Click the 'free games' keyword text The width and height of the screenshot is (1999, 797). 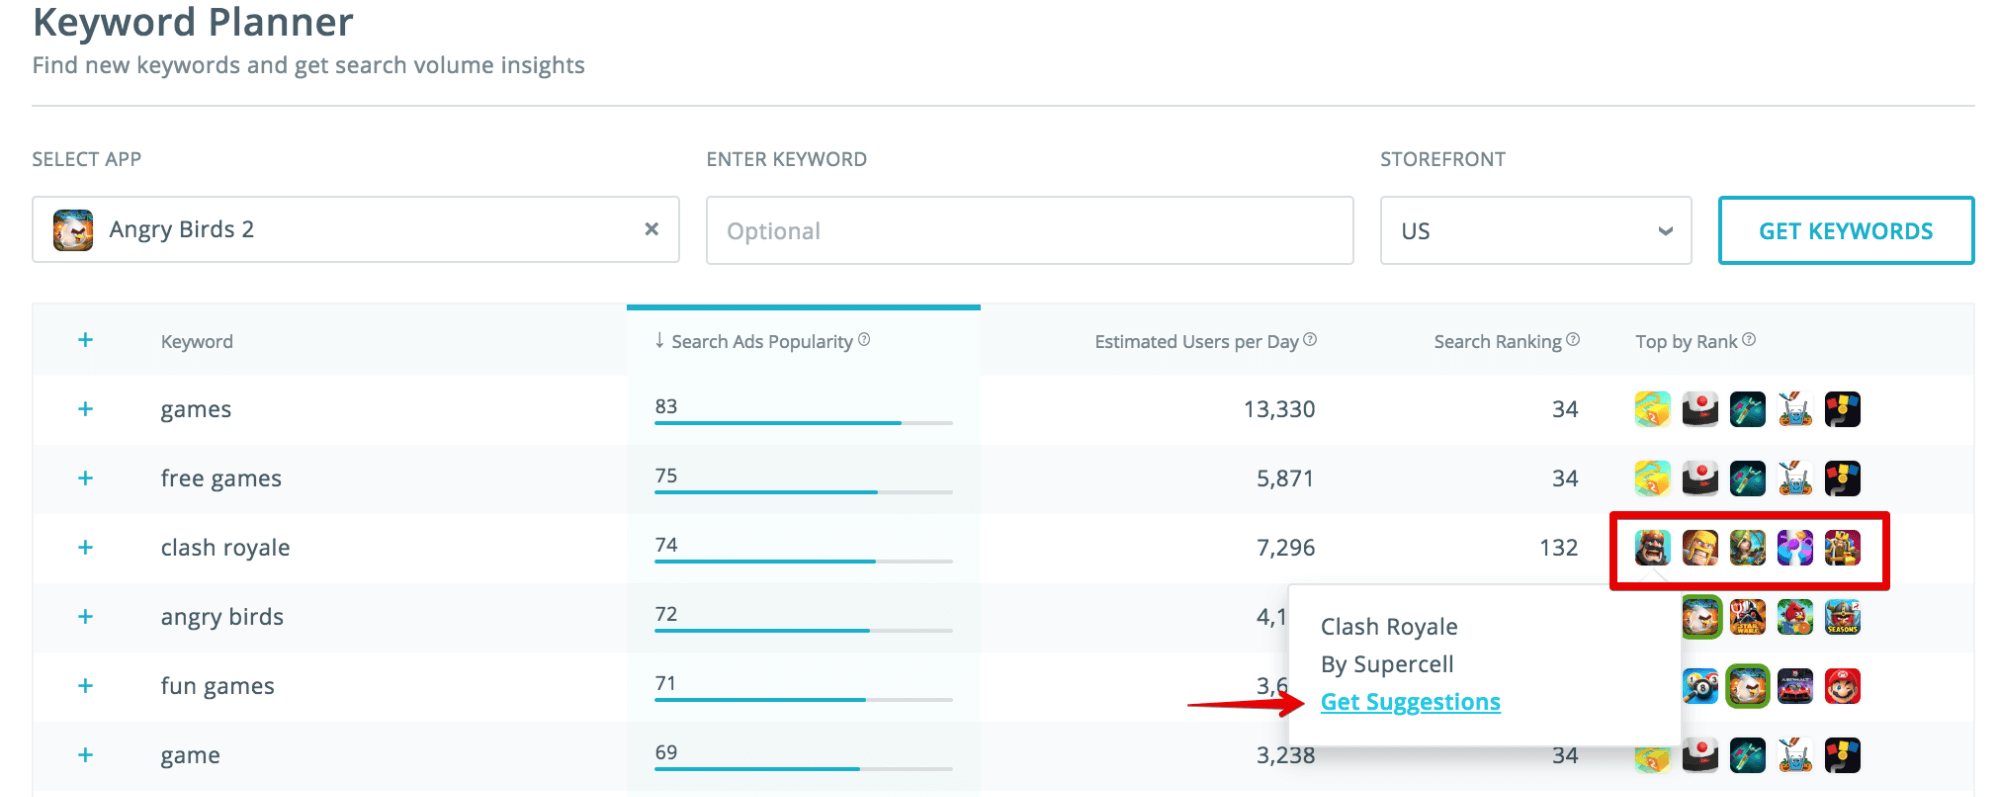221,479
